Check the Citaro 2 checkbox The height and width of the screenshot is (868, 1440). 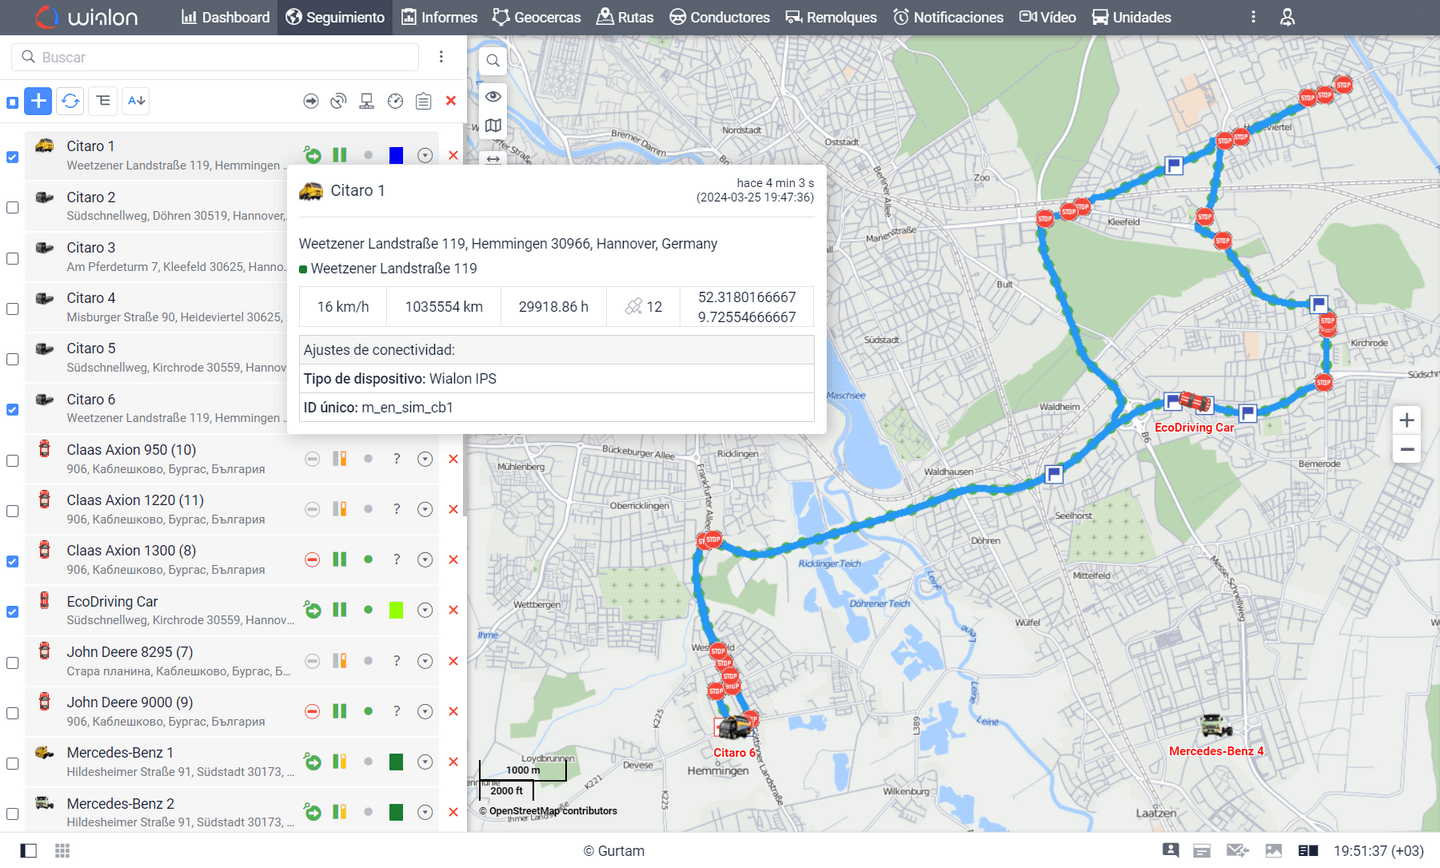click(12, 207)
